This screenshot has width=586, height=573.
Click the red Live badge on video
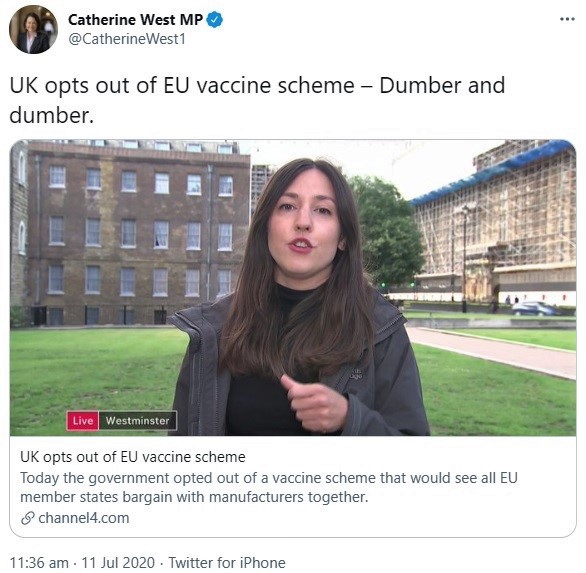pos(83,420)
